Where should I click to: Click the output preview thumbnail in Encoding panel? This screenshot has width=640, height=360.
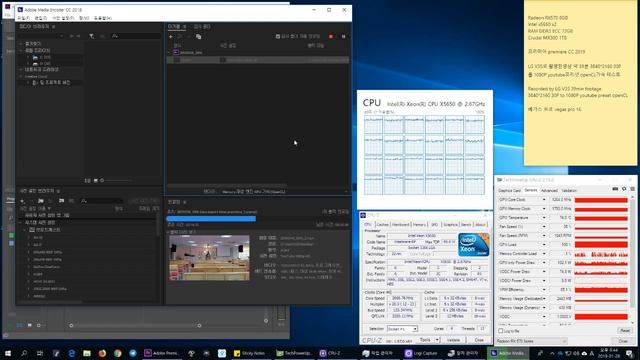pos(209,258)
